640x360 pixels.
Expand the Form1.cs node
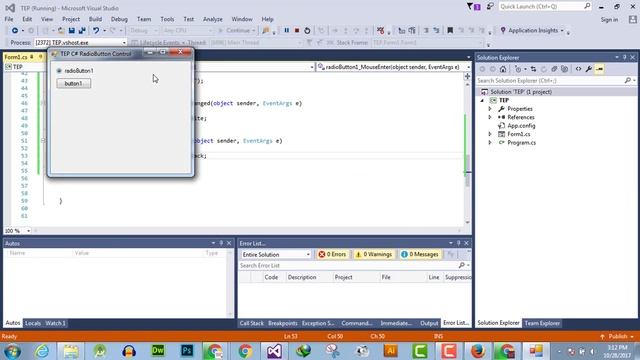(490, 134)
